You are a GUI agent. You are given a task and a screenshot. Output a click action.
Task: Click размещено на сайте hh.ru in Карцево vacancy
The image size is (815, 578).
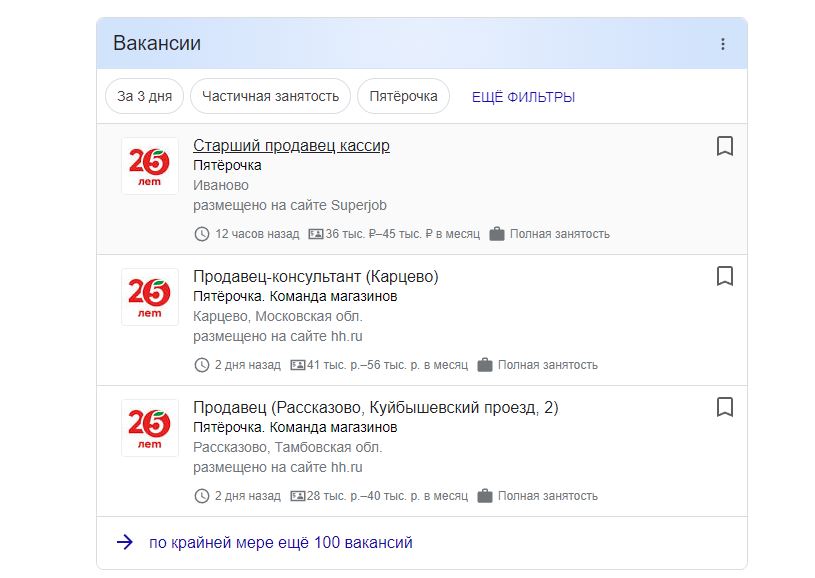278,337
